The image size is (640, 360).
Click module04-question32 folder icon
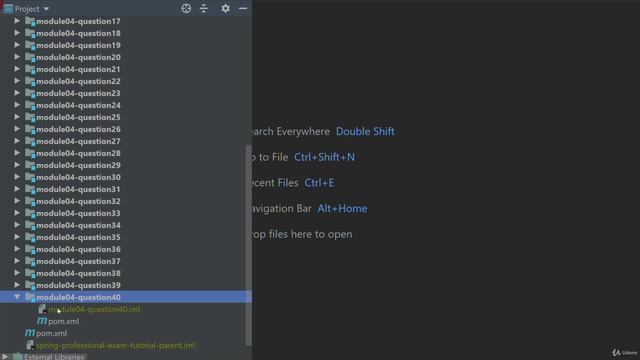pyautogui.click(x=30, y=201)
